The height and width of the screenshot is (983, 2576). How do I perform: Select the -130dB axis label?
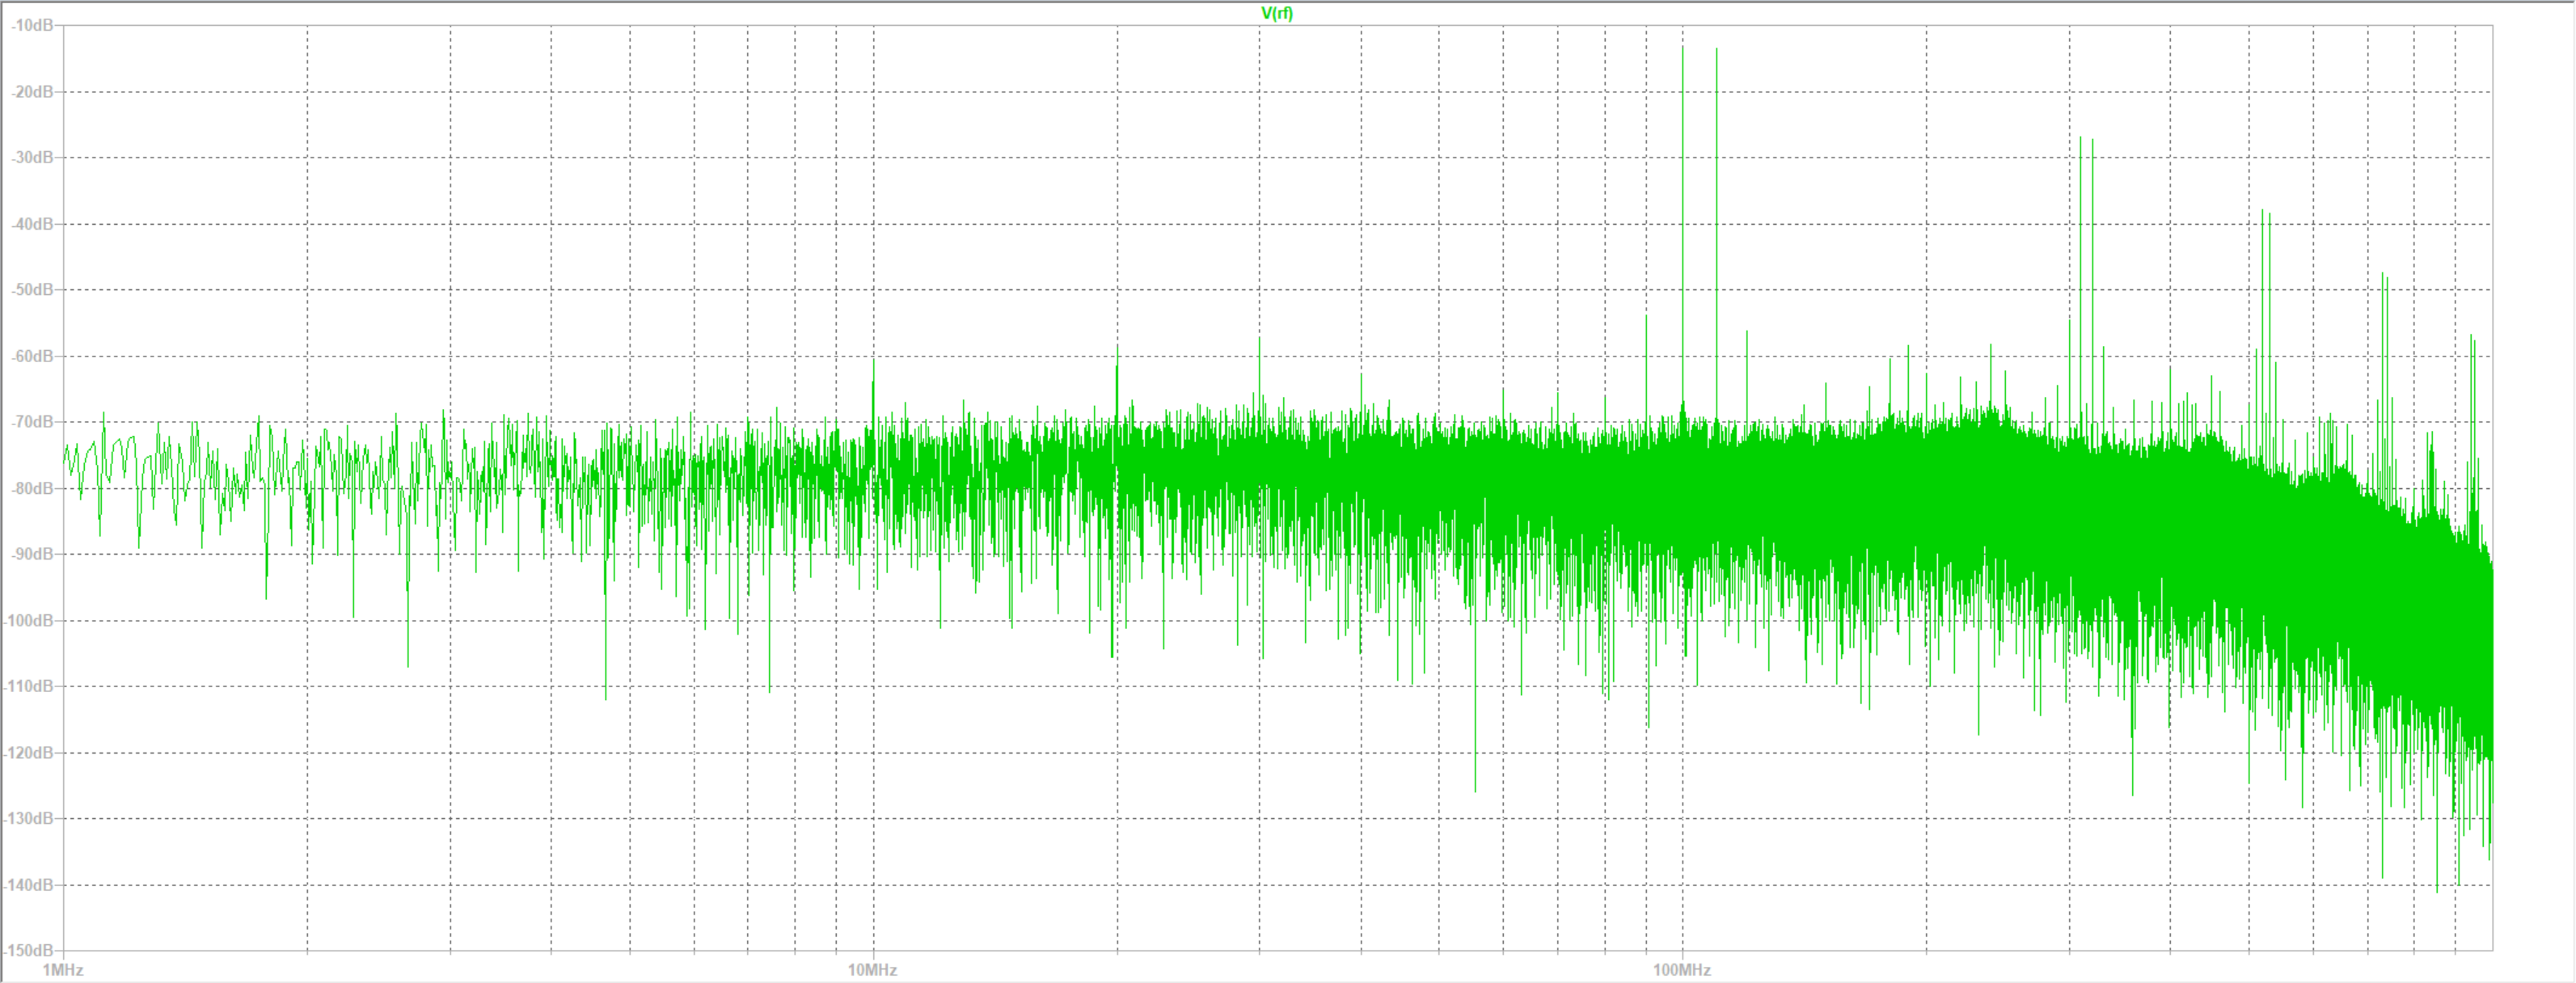tap(29, 818)
